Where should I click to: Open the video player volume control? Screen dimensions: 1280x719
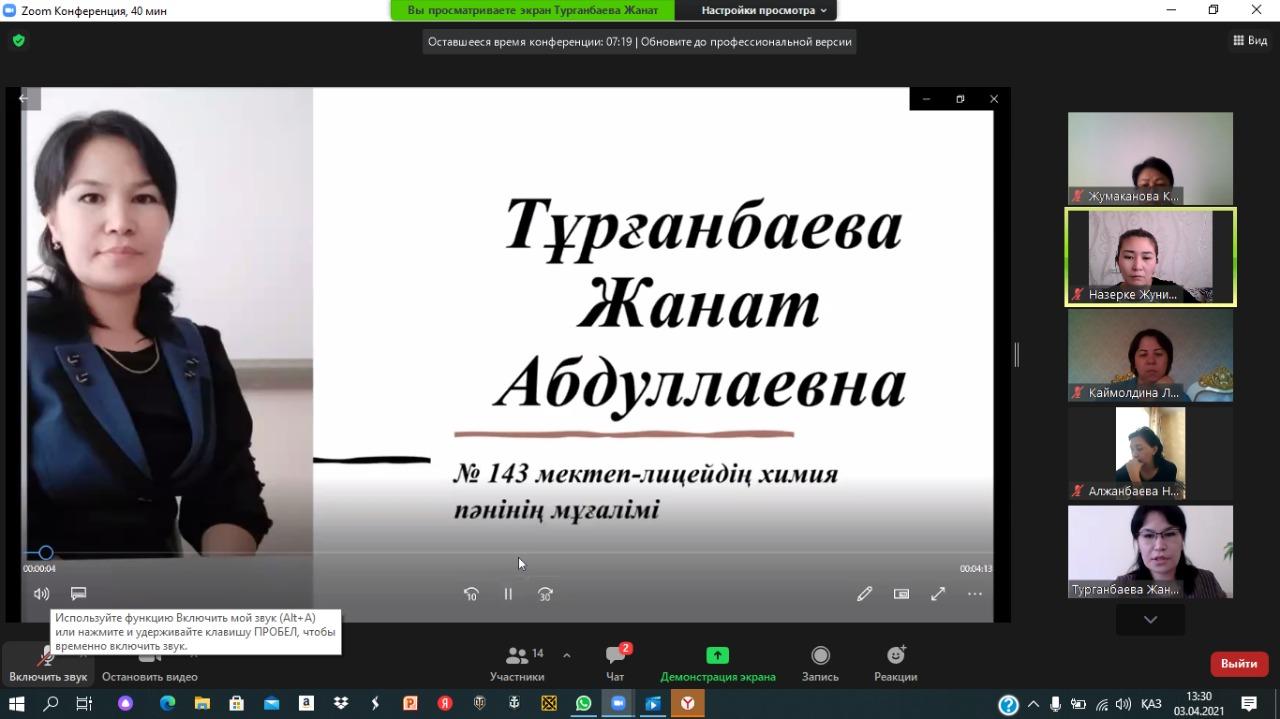click(40, 593)
